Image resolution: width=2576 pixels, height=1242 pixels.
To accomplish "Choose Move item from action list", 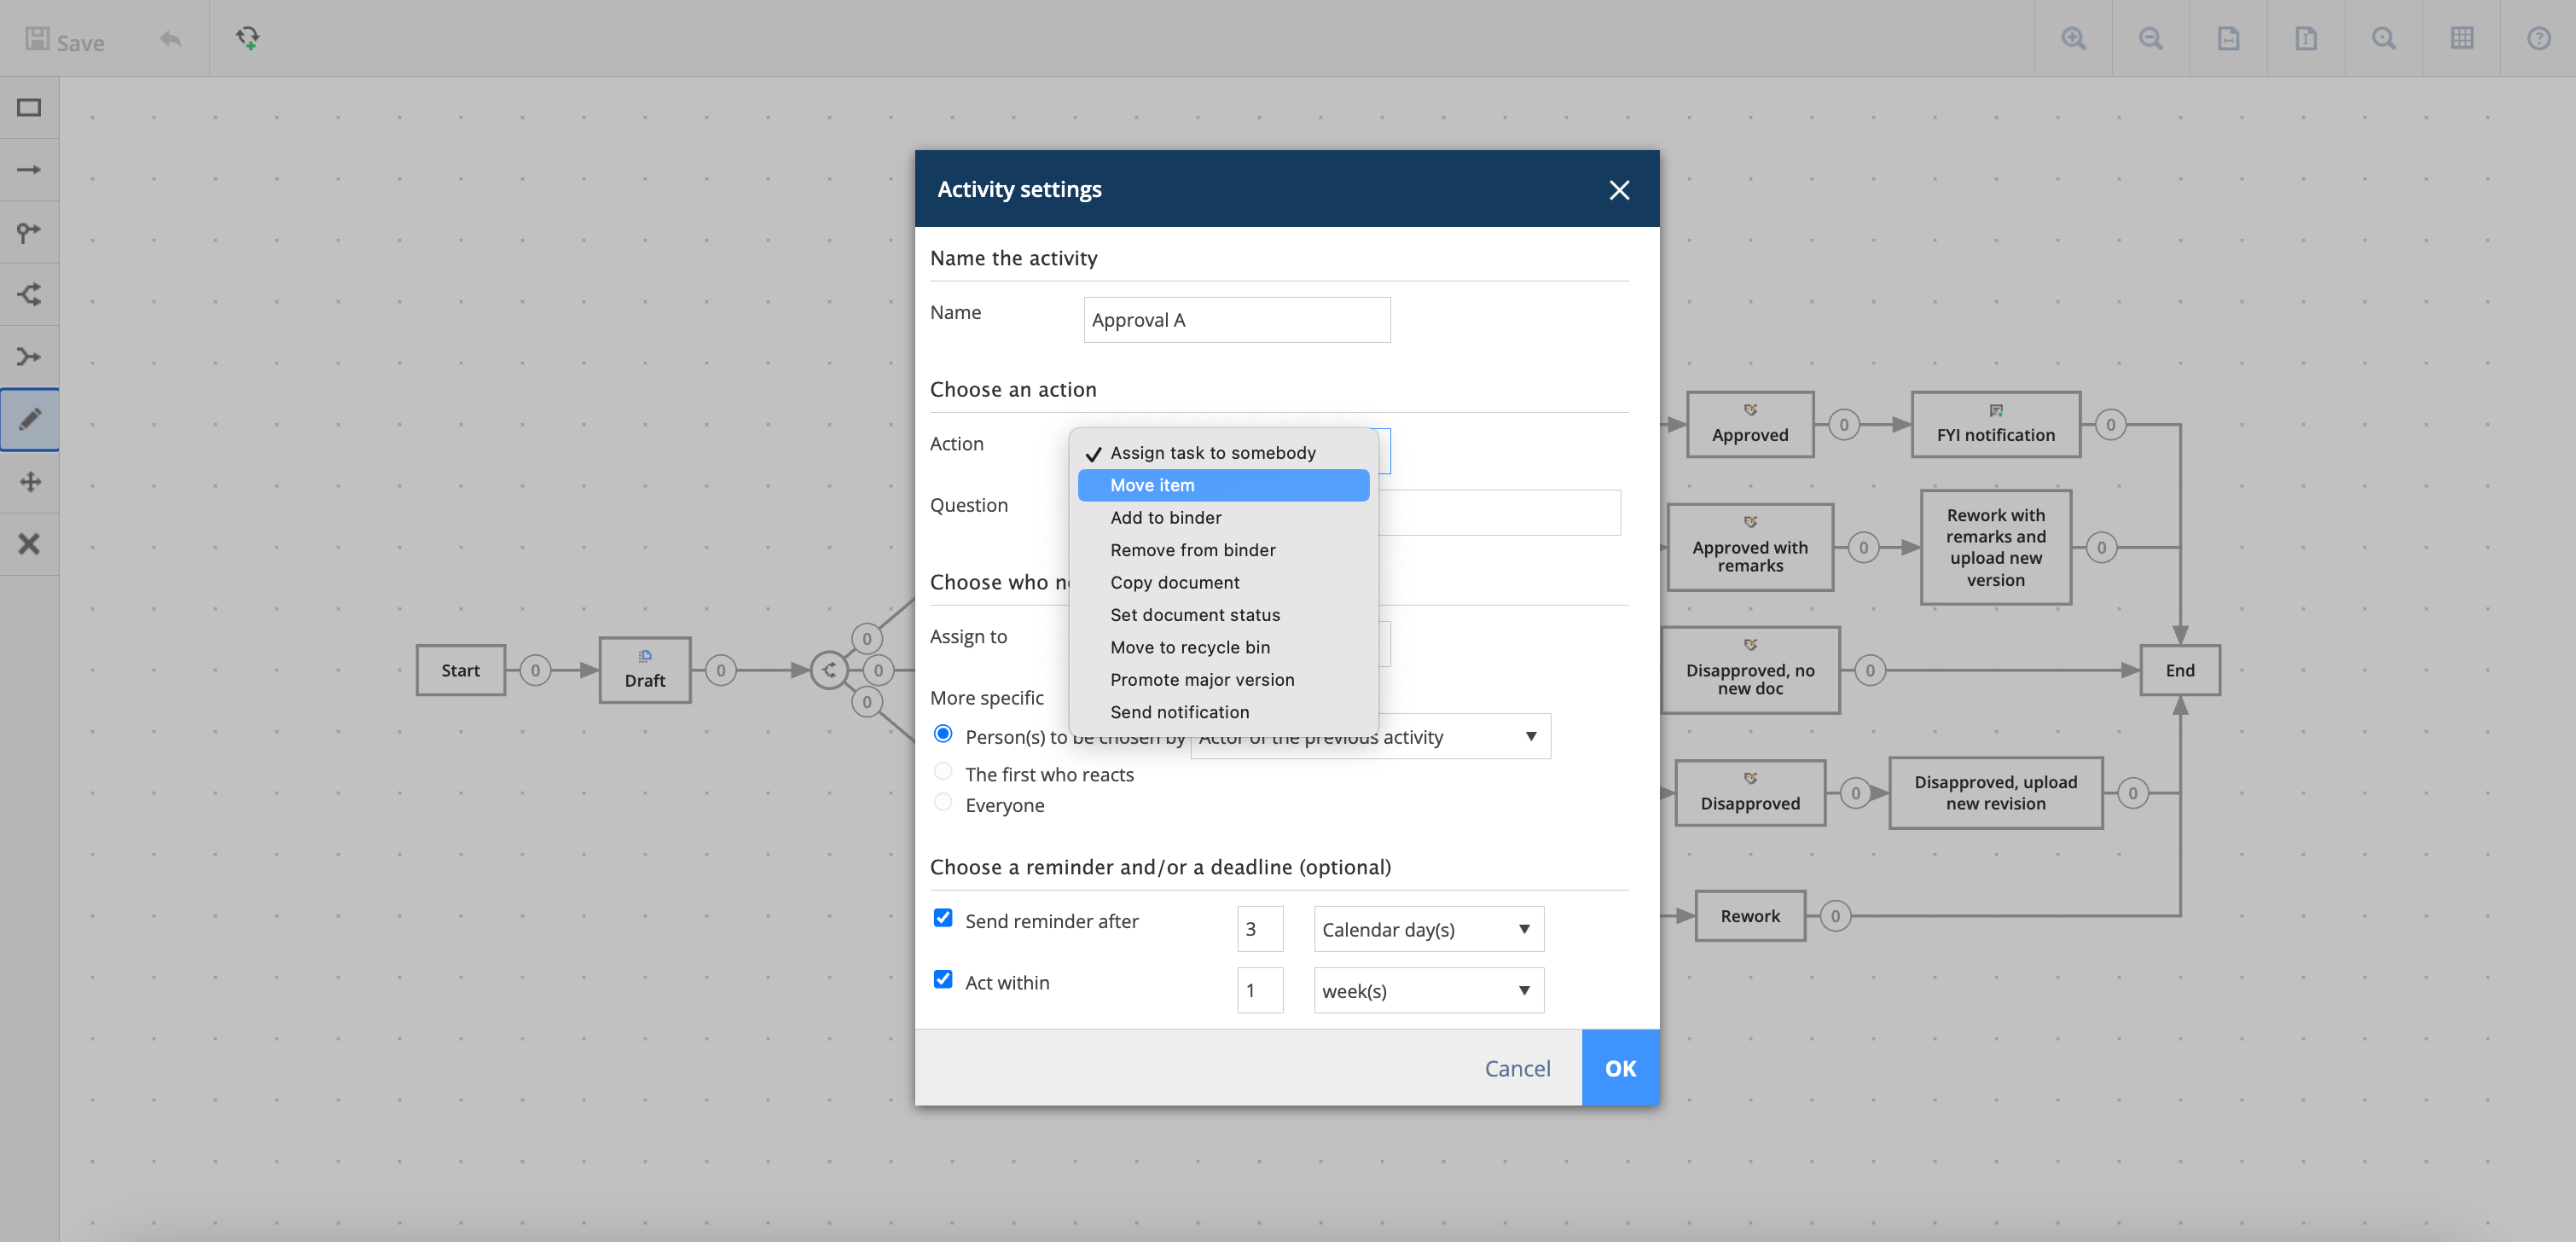I will coord(1222,485).
